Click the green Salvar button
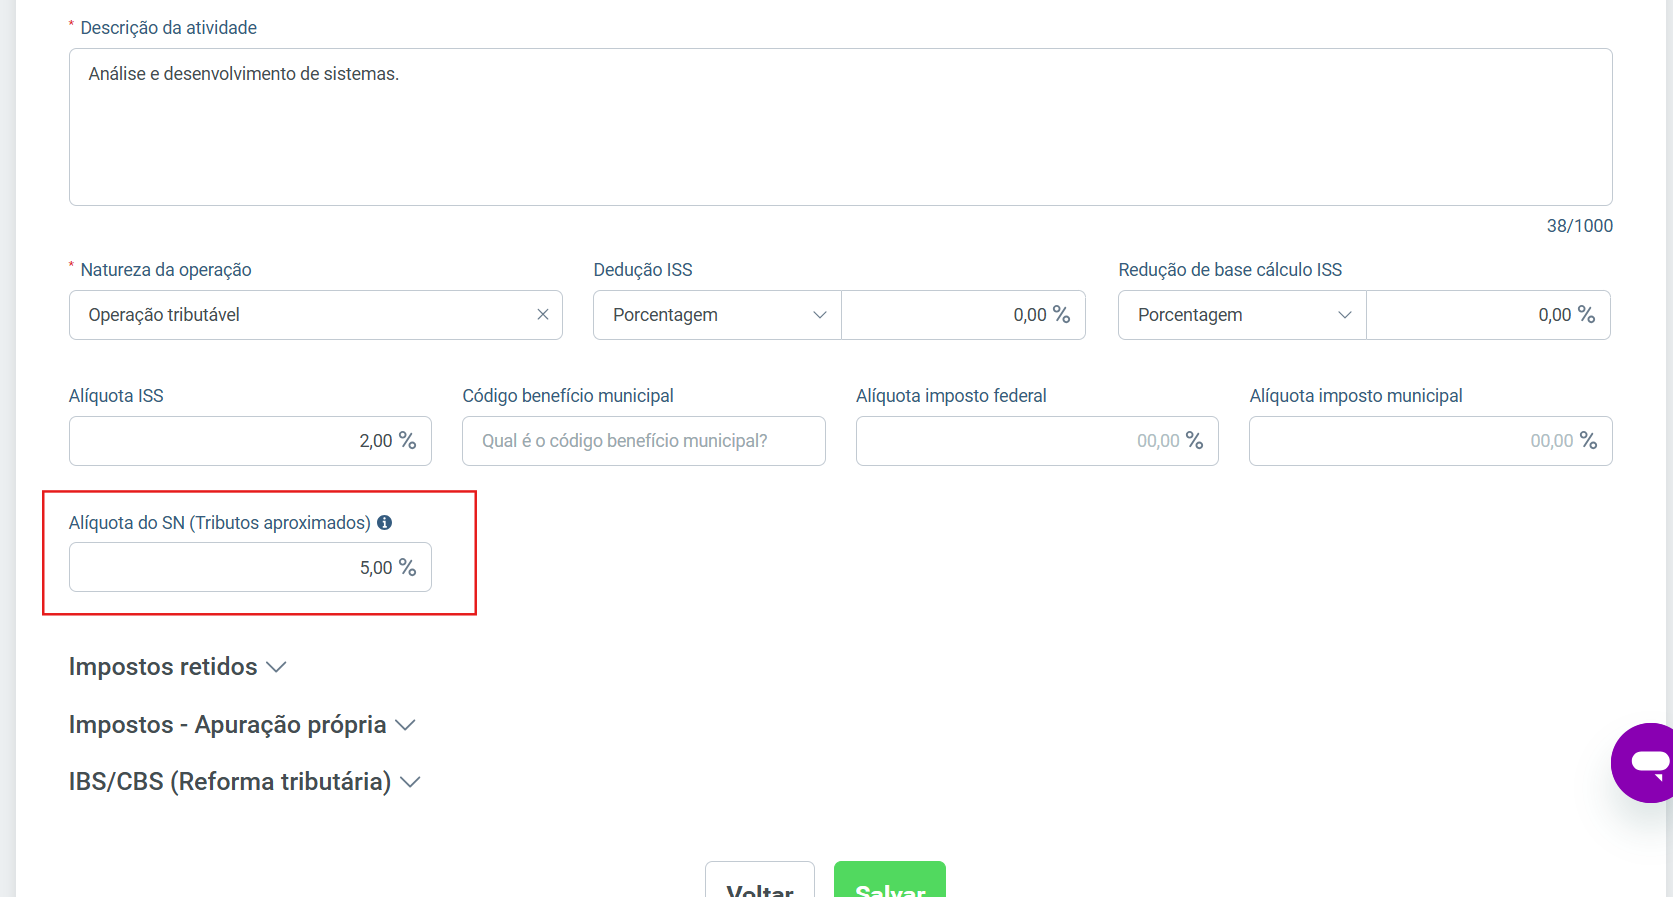Screen dimensions: 1673x897 point(890,880)
